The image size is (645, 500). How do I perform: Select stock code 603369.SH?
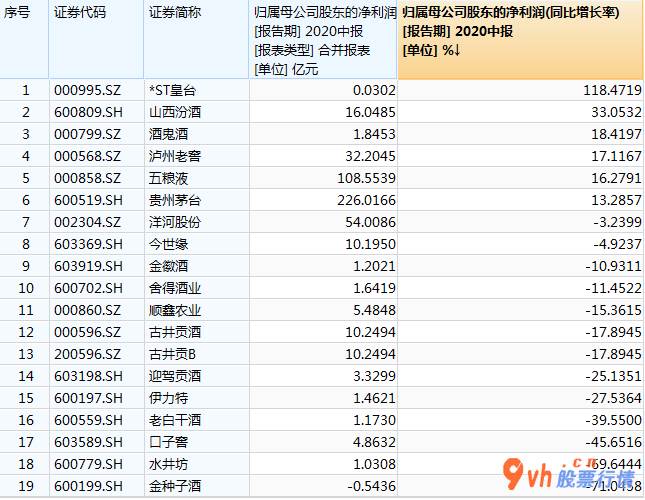pyautogui.click(x=88, y=244)
